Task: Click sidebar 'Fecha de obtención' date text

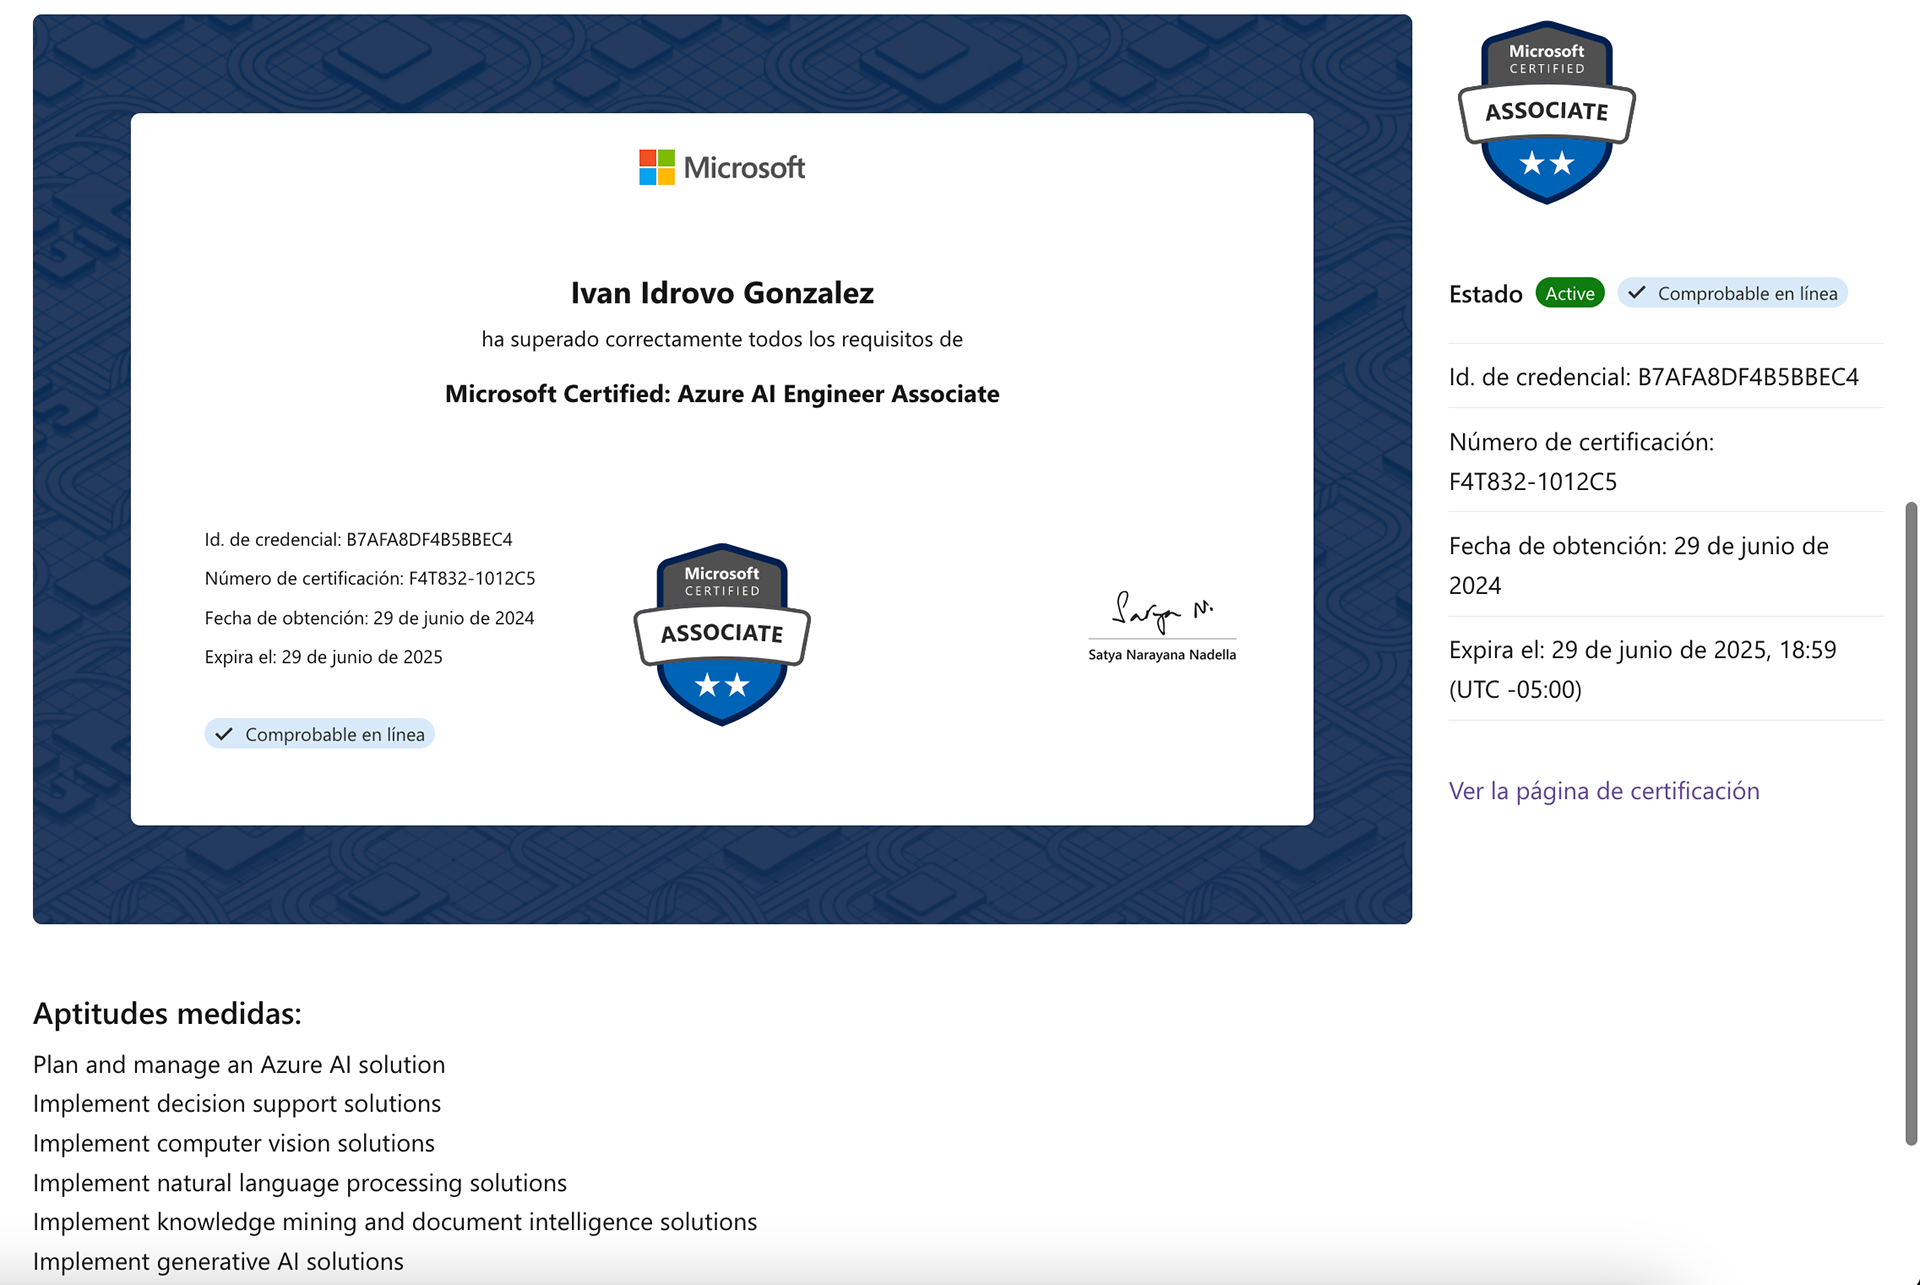Action: tap(1638, 565)
